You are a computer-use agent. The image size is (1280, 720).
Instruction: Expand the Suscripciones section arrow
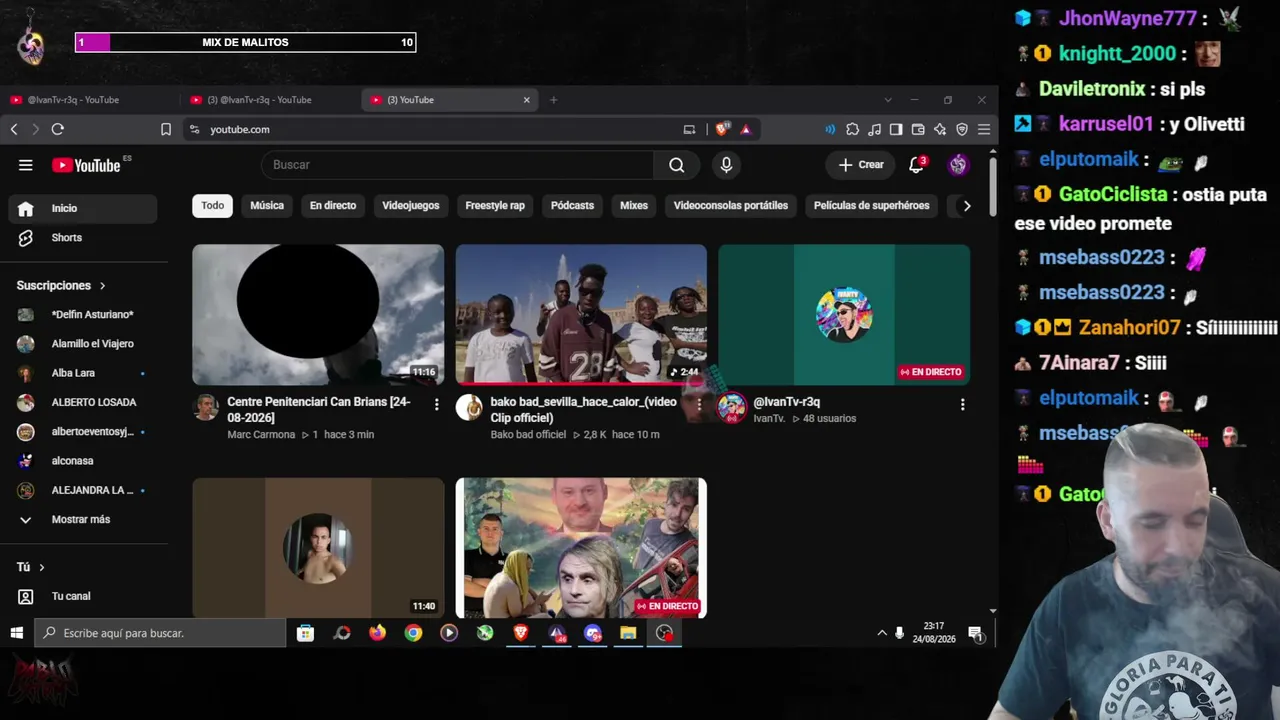click(x=102, y=286)
